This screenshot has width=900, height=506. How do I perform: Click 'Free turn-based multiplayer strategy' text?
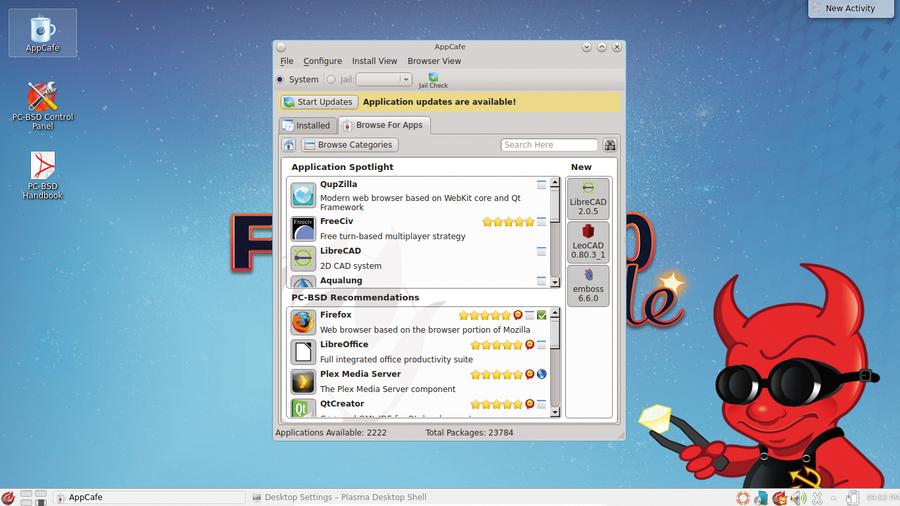tap(393, 236)
